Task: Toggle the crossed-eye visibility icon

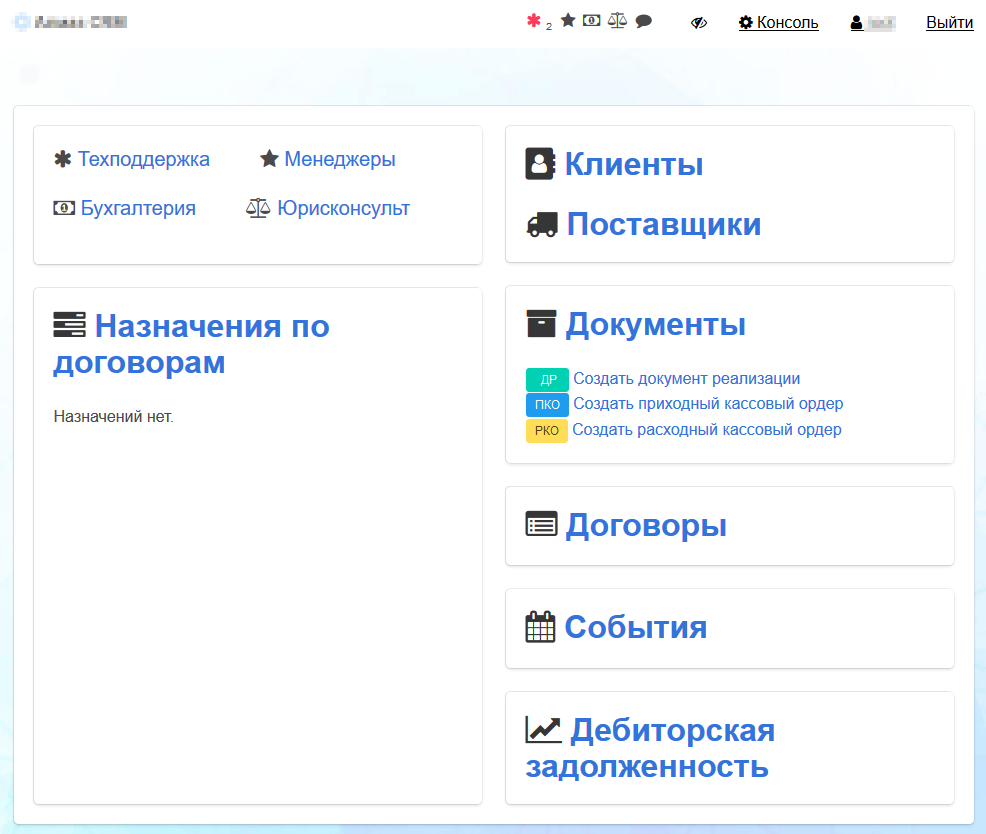Action: click(x=699, y=23)
